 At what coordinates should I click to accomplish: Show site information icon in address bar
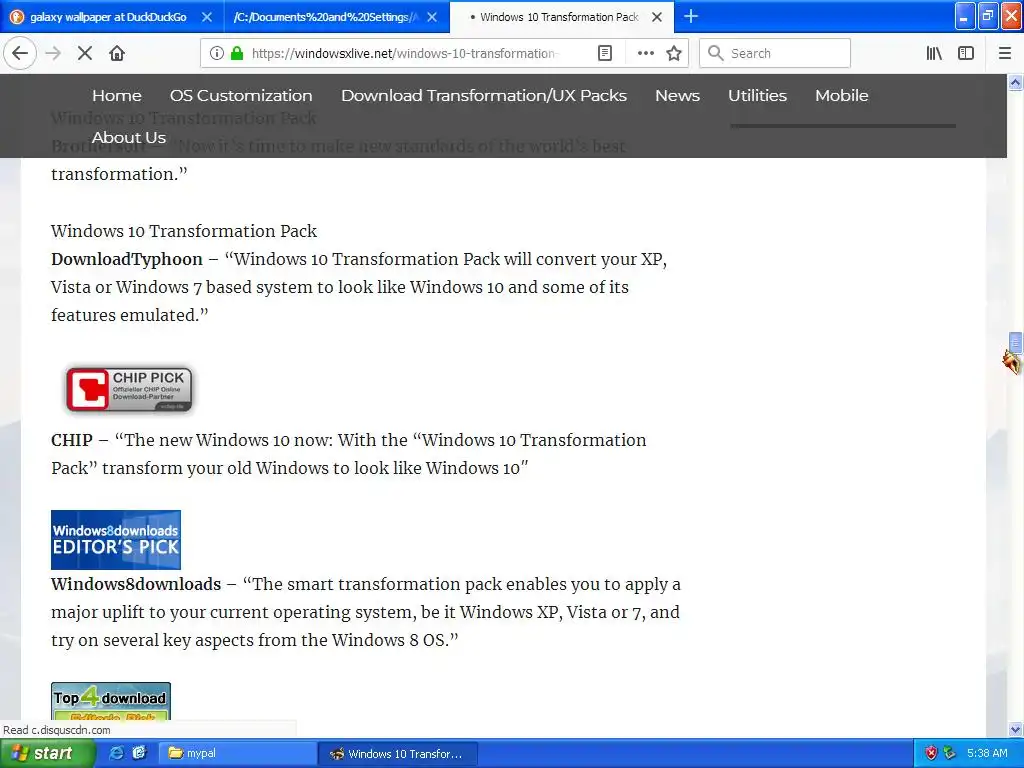point(216,53)
